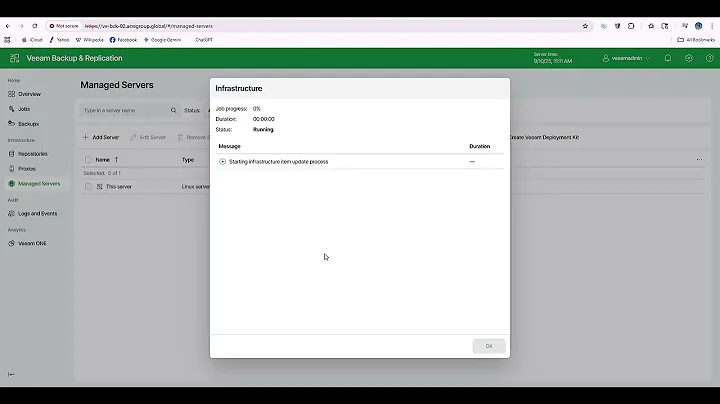Open the iCloud bookmark
Screen dimensions: 720x404
click(32, 40)
